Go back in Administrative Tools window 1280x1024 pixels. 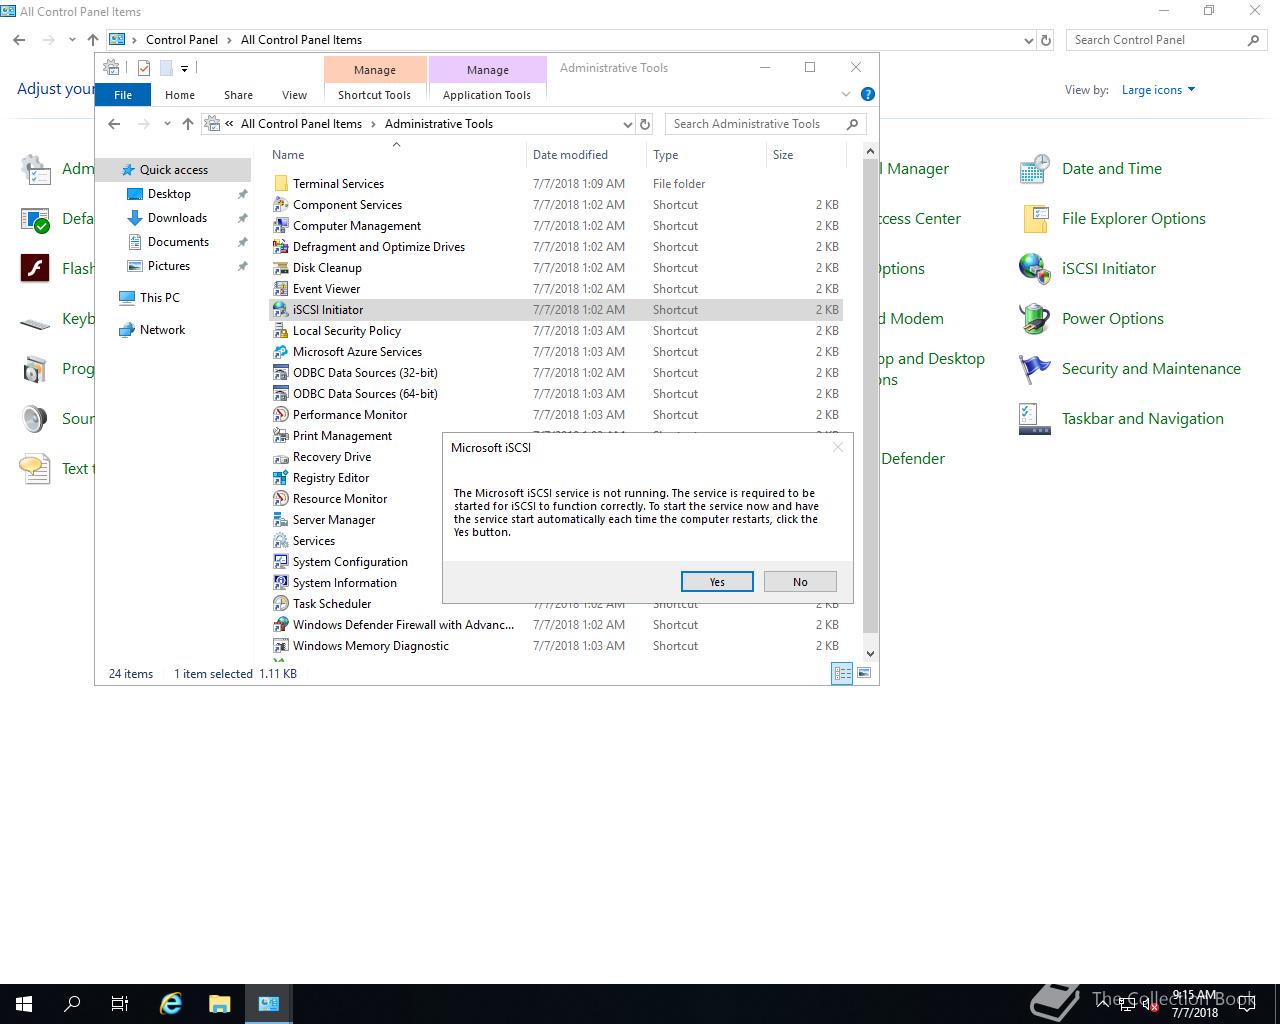[114, 124]
